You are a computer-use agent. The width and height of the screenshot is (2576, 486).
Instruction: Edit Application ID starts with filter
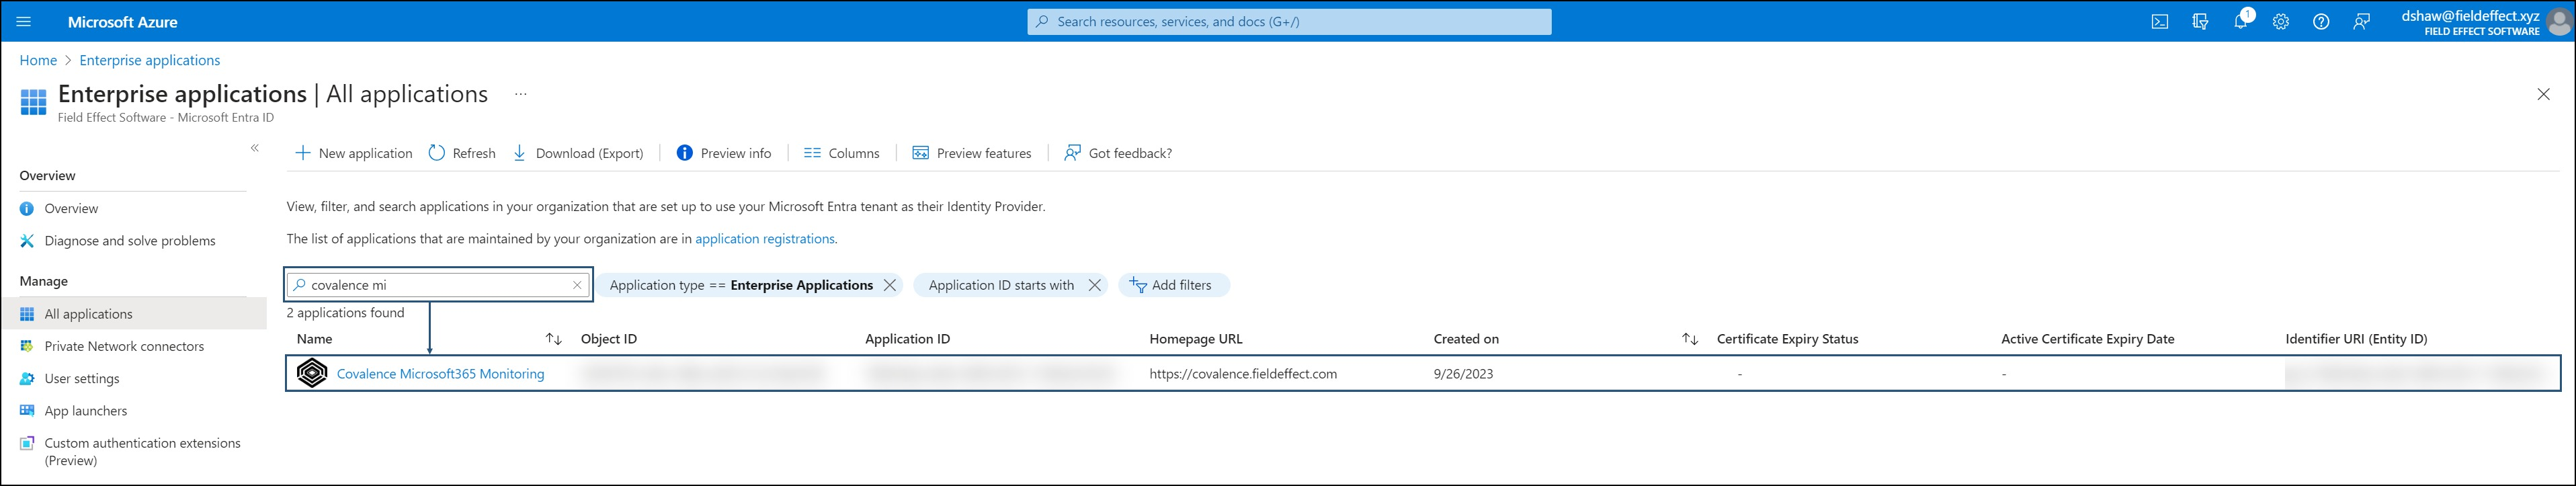click(1001, 285)
